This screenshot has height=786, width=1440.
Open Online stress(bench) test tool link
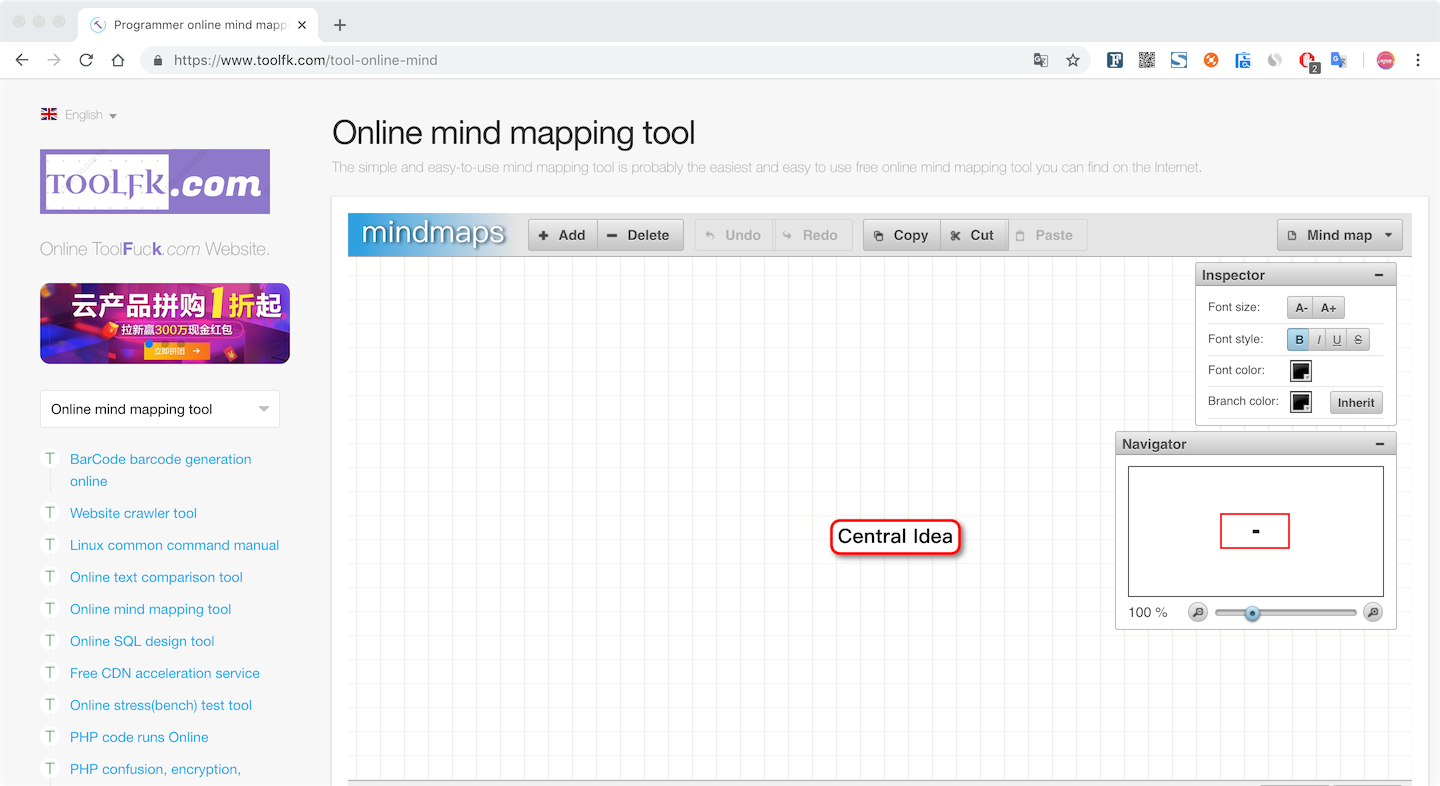pos(161,705)
